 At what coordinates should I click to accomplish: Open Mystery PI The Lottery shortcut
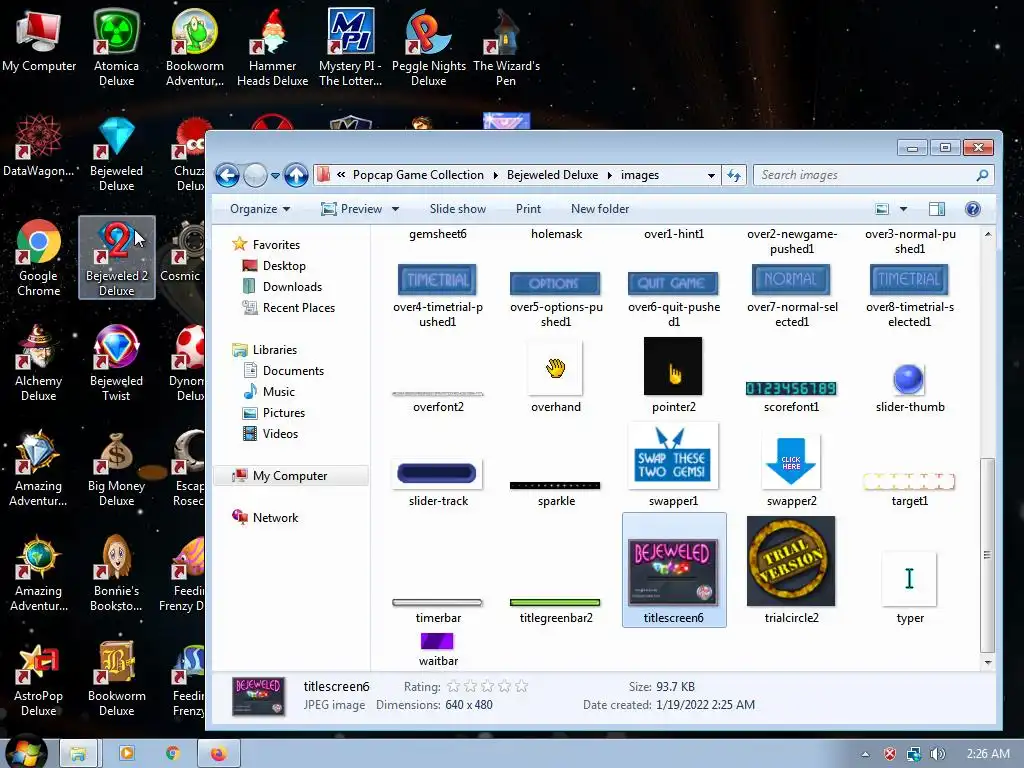tap(350, 47)
